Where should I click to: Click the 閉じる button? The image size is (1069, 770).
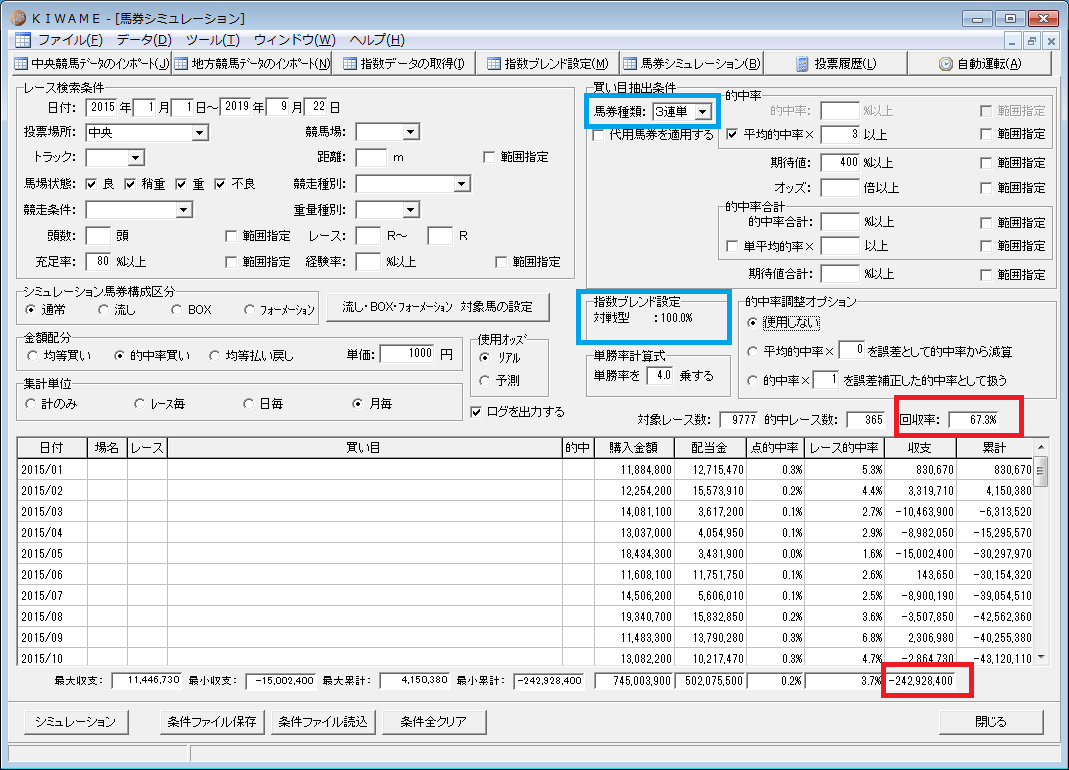(991, 722)
